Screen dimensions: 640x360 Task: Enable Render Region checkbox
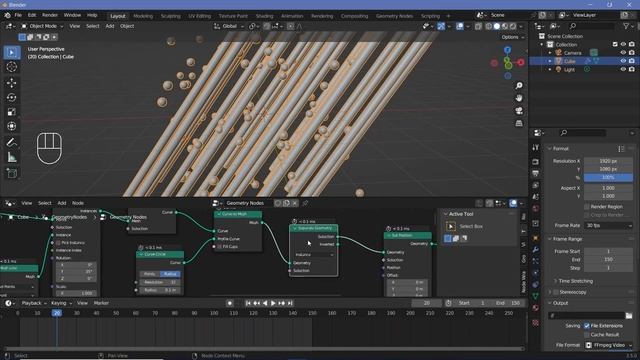click(x=587, y=207)
